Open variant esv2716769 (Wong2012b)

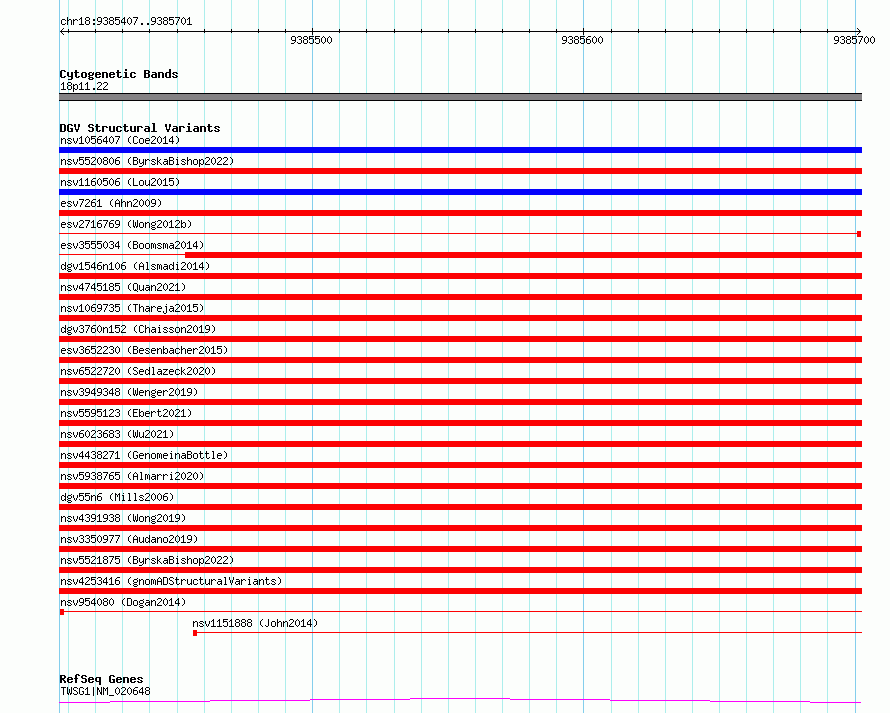tap(126, 224)
